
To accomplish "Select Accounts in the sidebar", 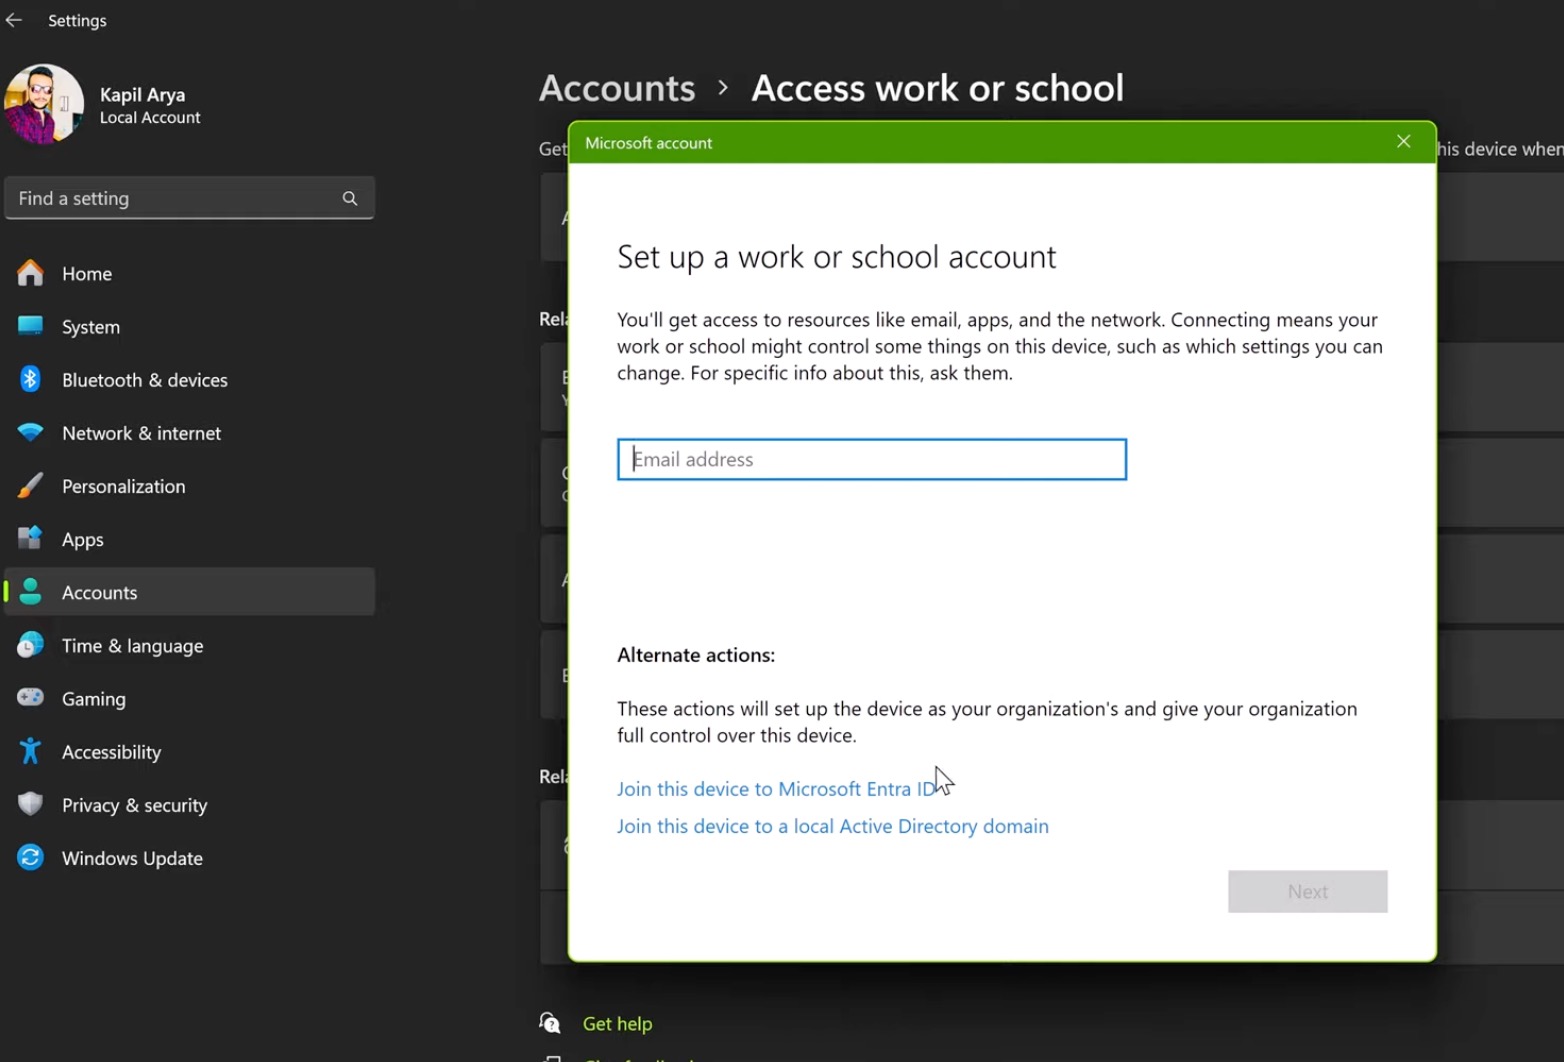I will pyautogui.click(x=99, y=591).
